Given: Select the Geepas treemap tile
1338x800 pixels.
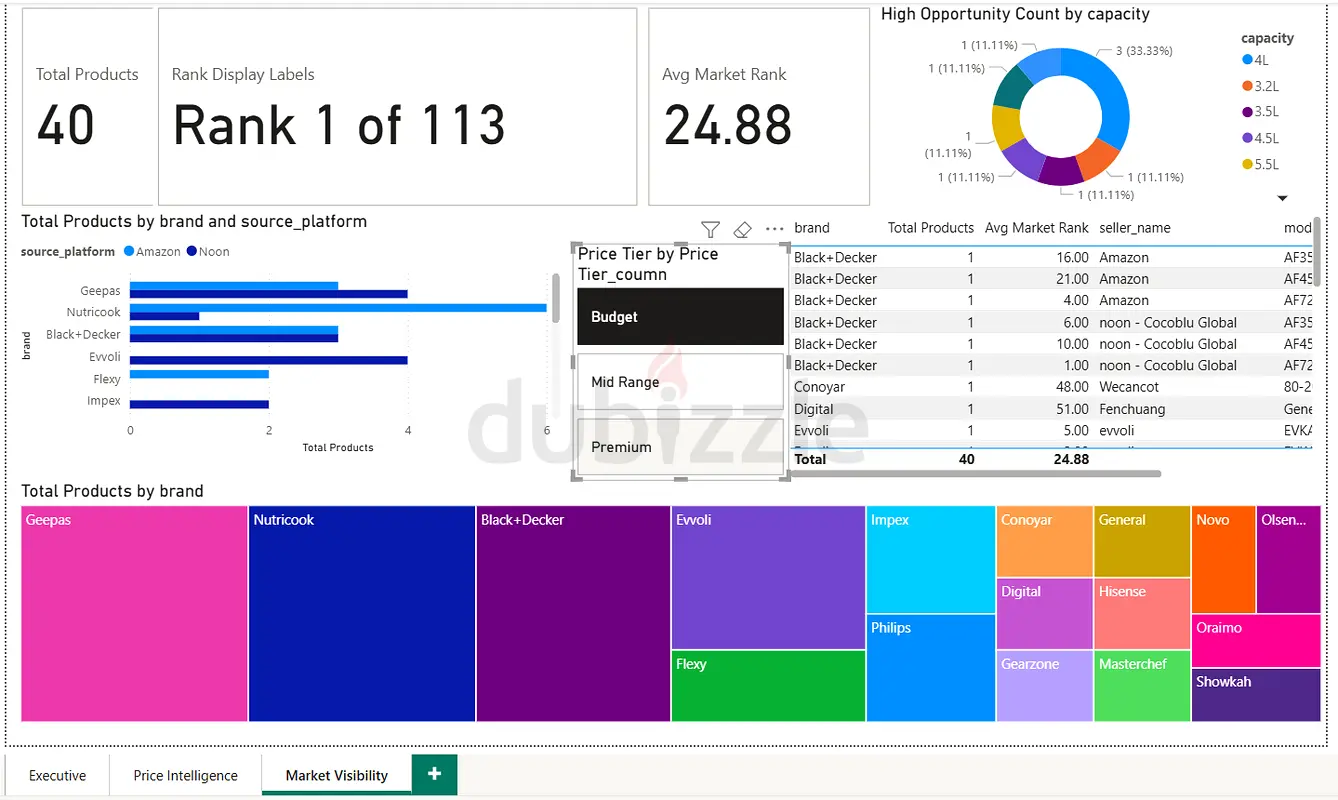Looking at the screenshot, I should [134, 613].
